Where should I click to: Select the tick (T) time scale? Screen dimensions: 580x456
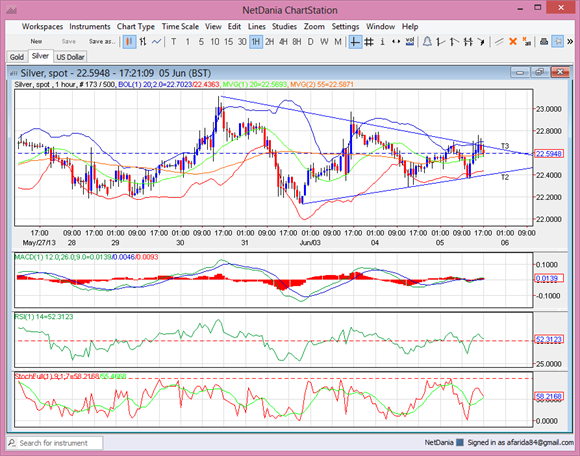173,42
